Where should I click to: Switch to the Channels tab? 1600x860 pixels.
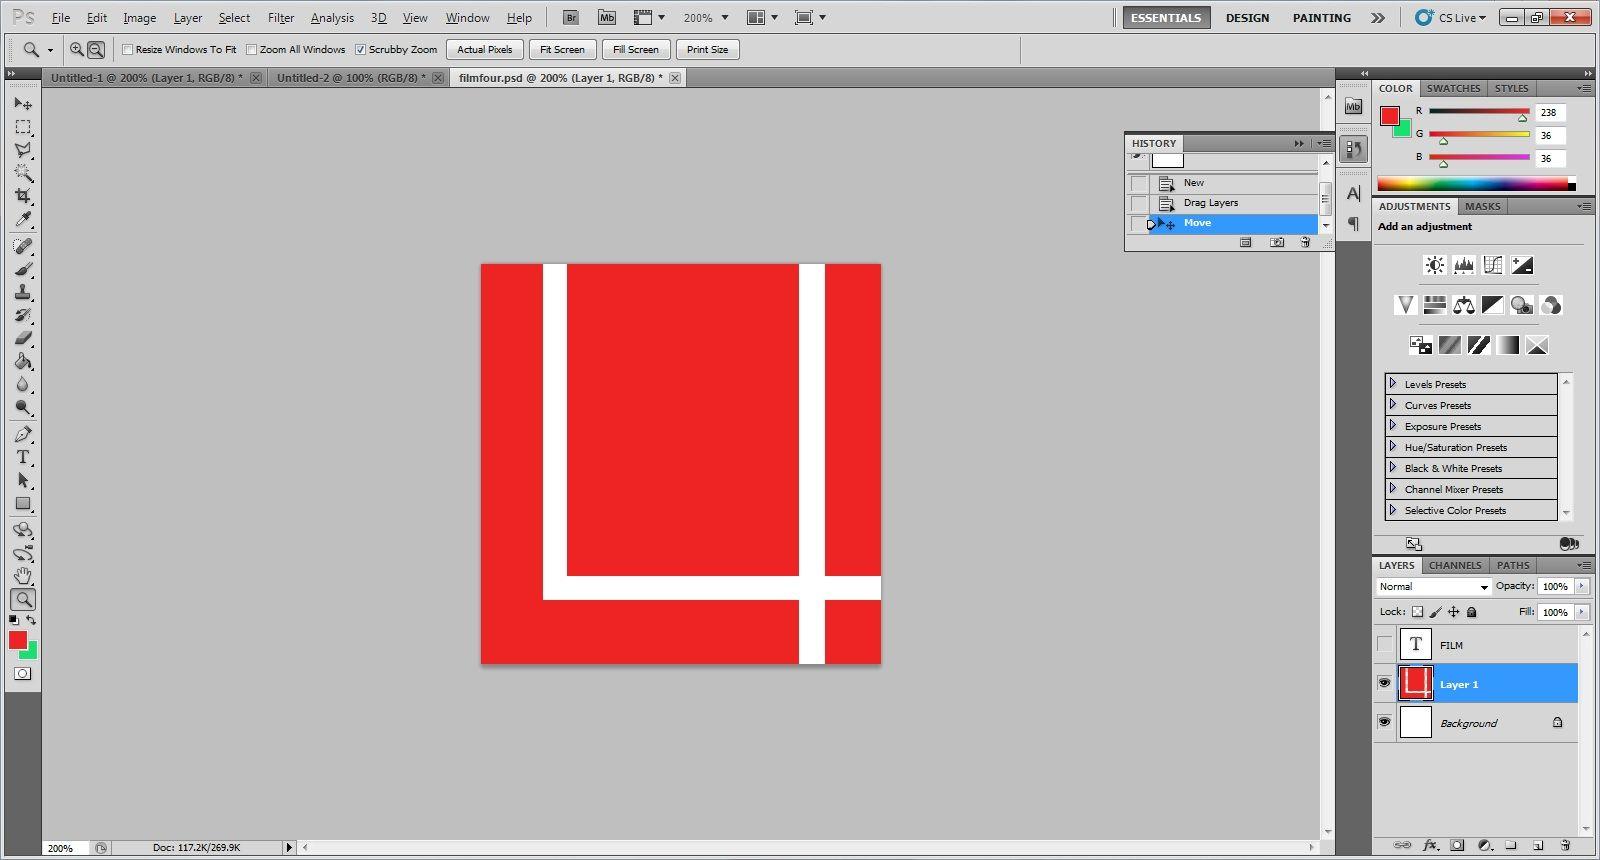1455,566
